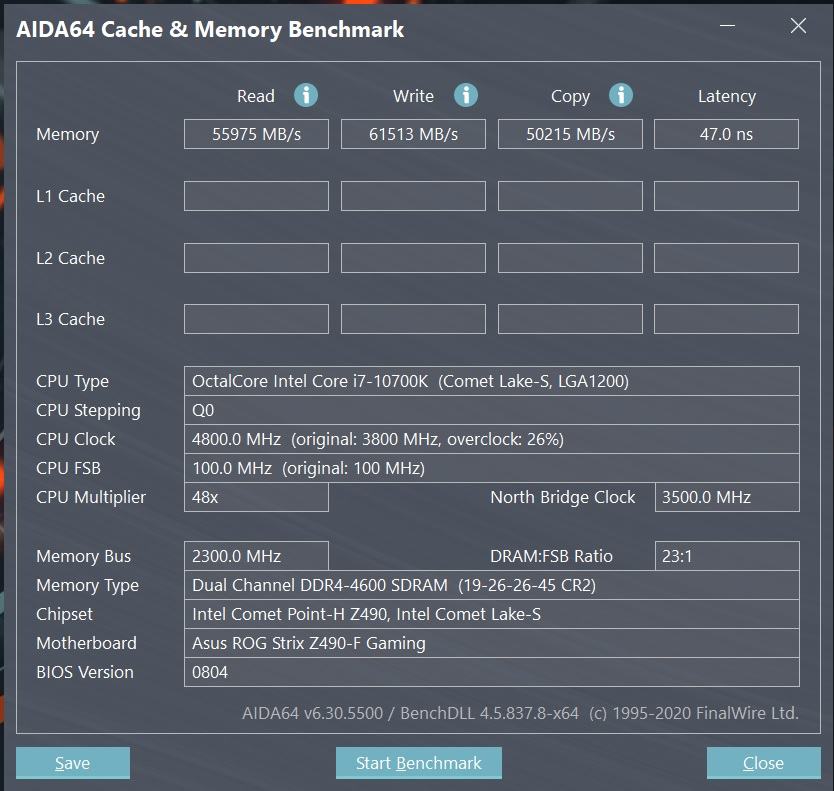Click Memory Bus value 2300.0 MHz

point(256,556)
